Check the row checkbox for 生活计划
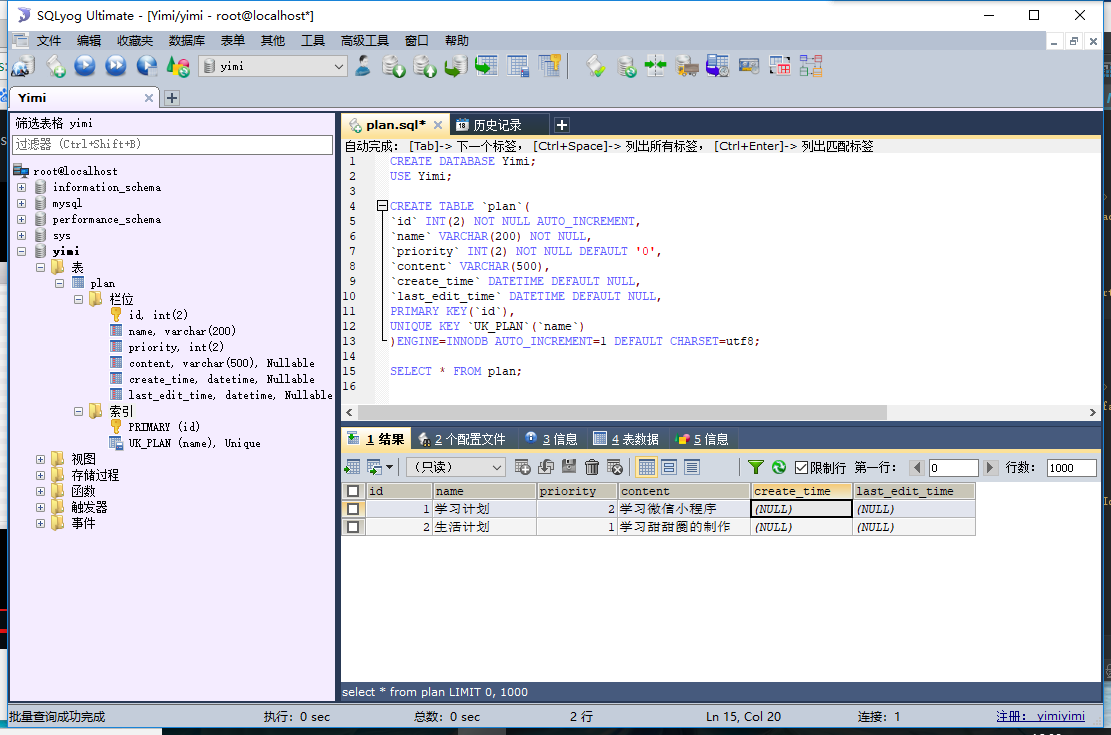Image resolution: width=1111 pixels, height=735 pixels. 353,527
